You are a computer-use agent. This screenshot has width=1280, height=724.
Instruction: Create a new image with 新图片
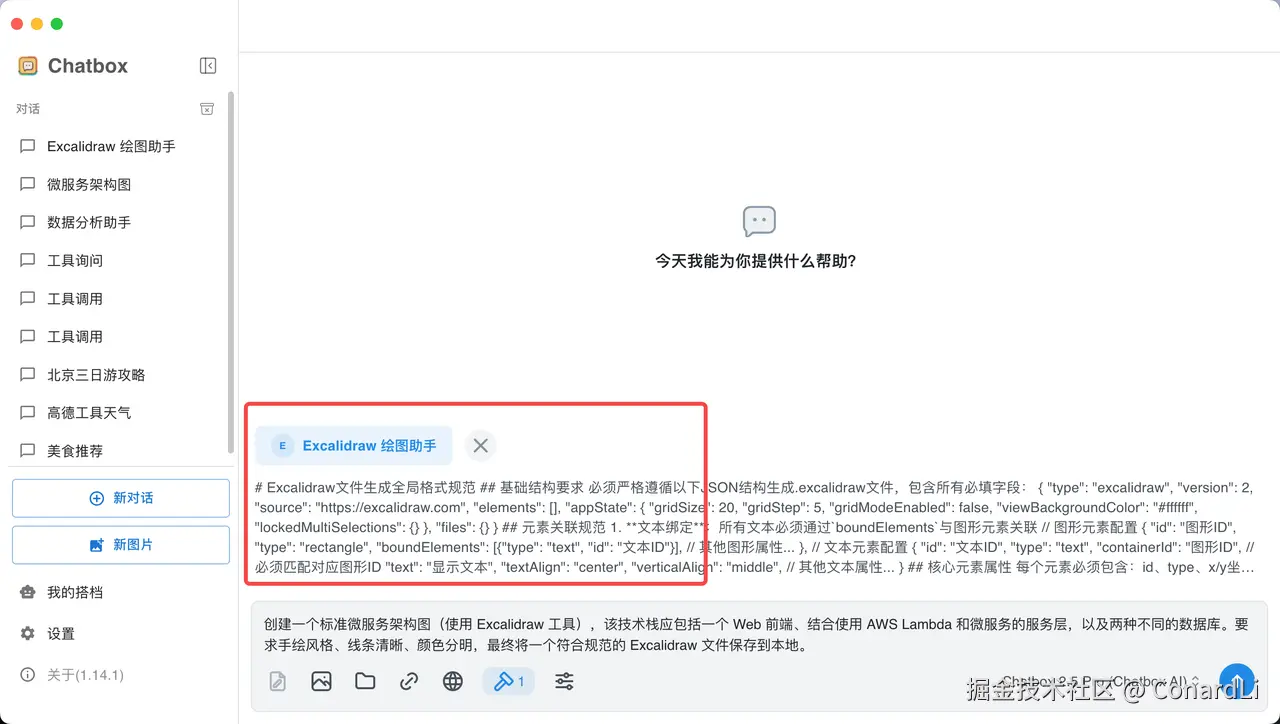coord(121,545)
